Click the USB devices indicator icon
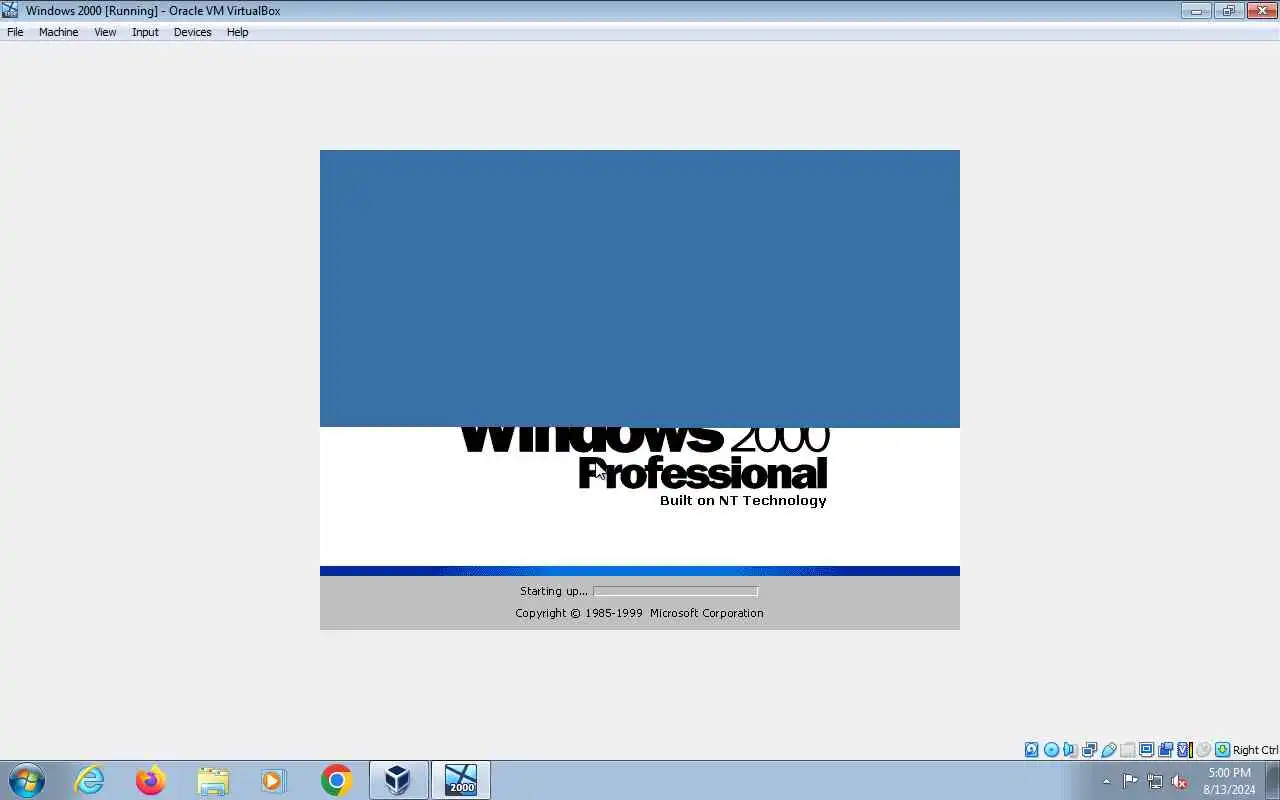Image resolution: width=1280 pixels, height=800 pixels. 1108,750
